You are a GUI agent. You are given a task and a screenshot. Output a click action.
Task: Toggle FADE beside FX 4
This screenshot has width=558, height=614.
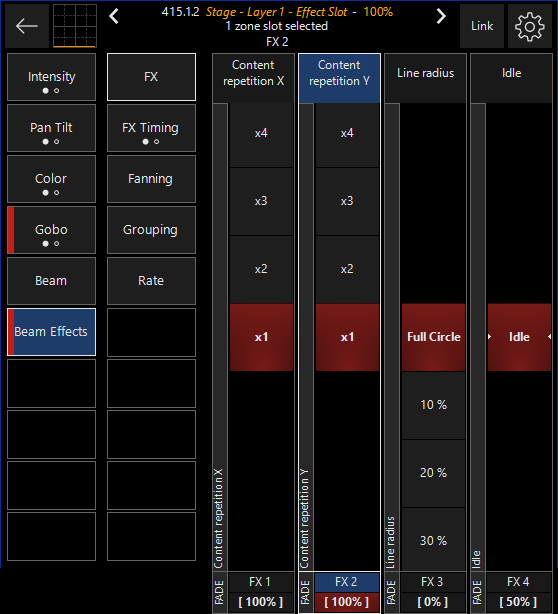[x=477, y=592]
